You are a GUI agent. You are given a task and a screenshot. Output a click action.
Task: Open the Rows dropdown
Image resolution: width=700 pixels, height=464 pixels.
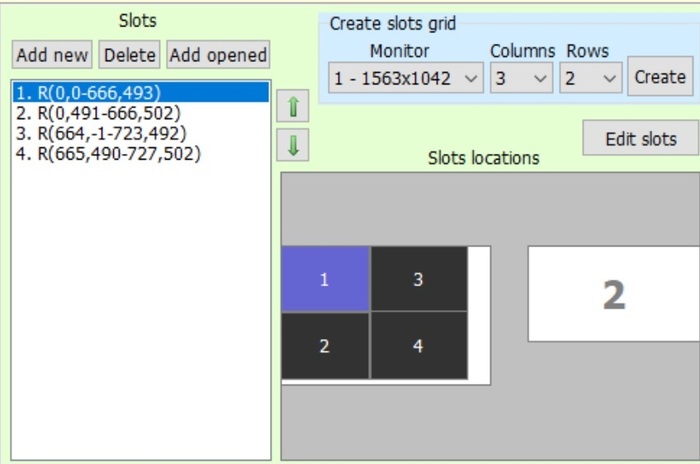(x=591, y=78)
